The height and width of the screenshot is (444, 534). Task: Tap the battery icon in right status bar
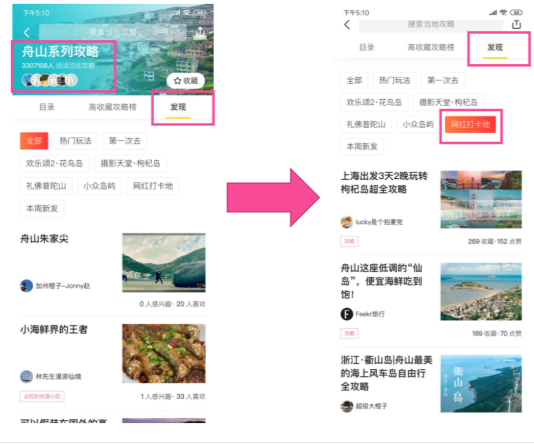click(x=516, y=13)
